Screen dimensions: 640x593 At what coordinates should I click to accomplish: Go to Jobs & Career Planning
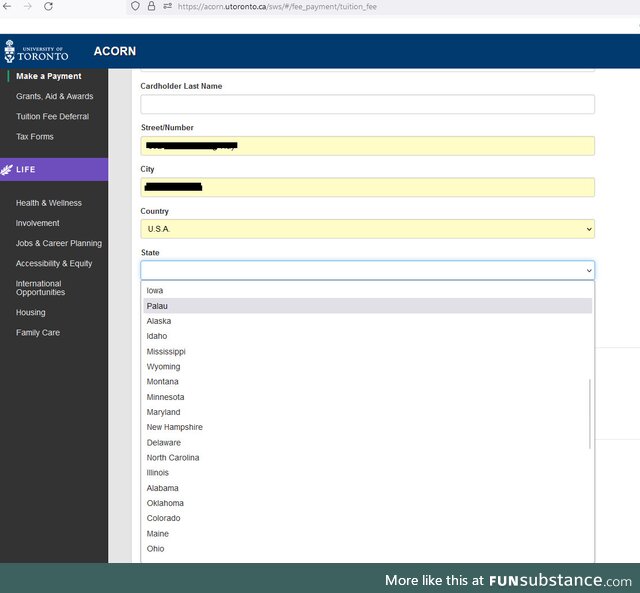59,243
